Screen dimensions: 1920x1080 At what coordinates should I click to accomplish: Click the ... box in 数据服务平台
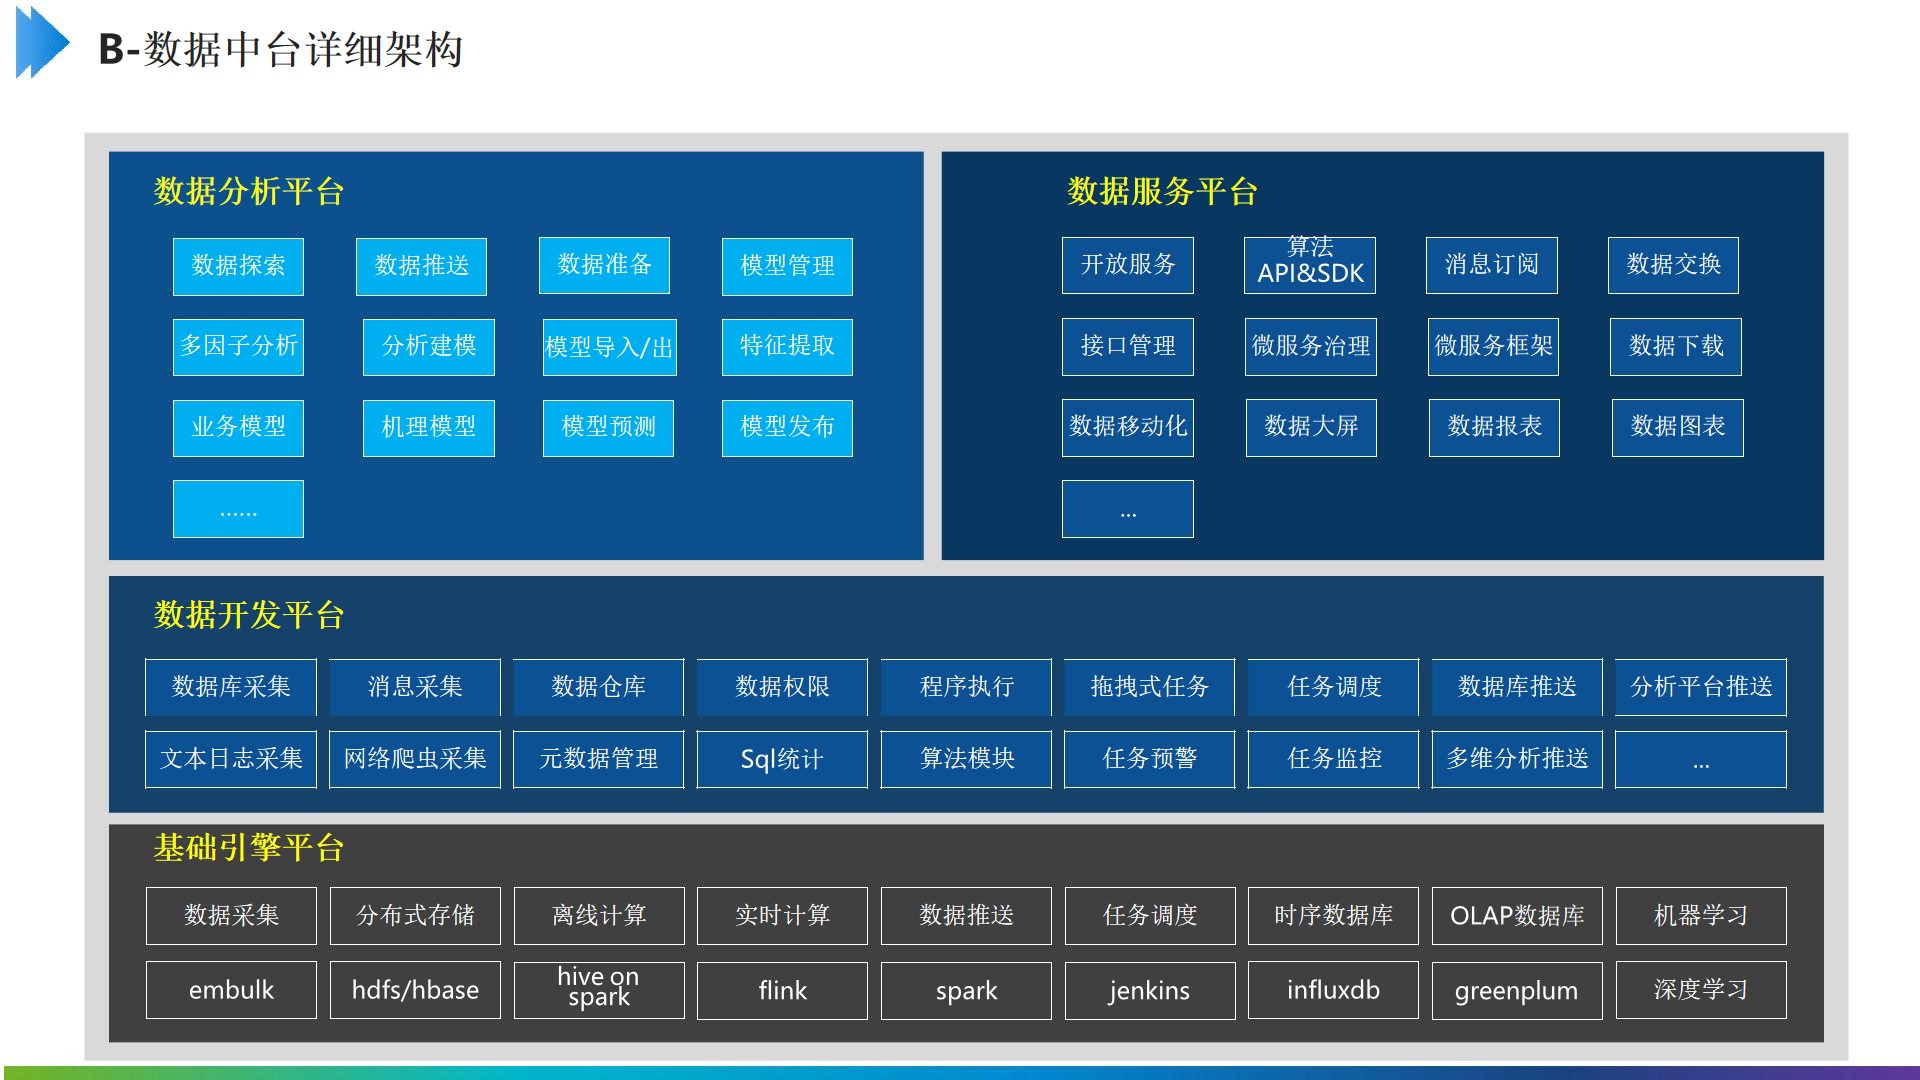[x=1128, y=509]
